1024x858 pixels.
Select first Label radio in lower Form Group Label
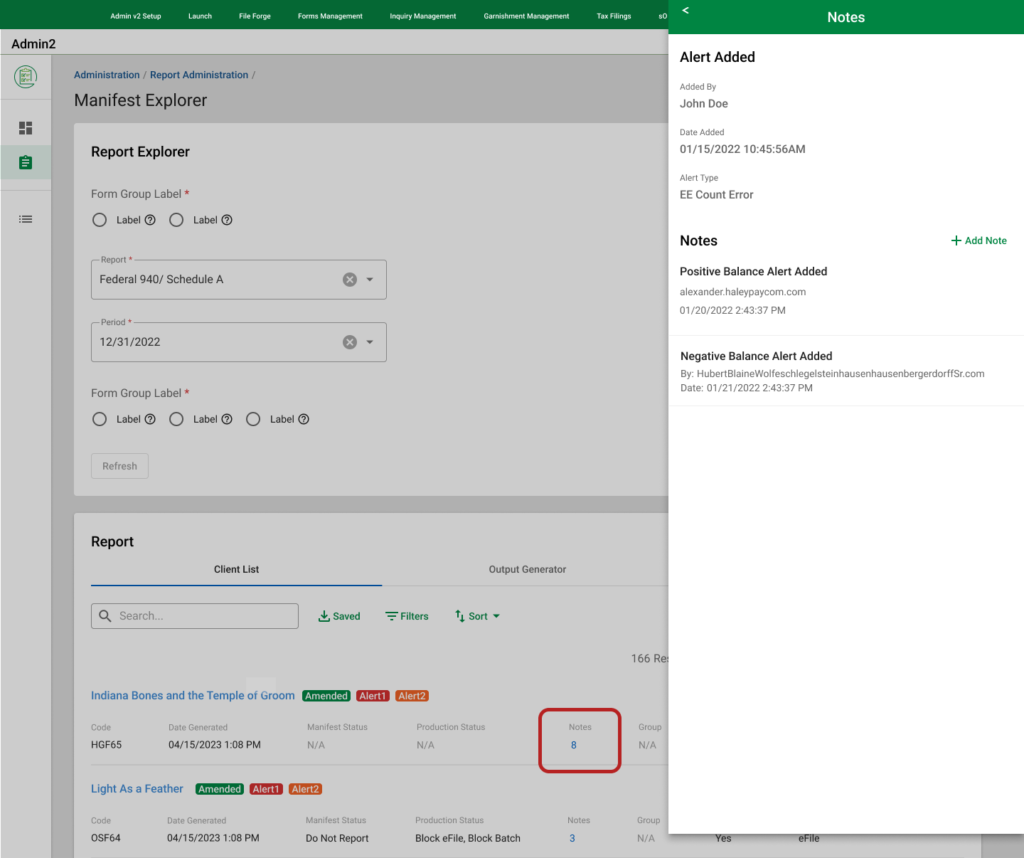tap(99, 419)
